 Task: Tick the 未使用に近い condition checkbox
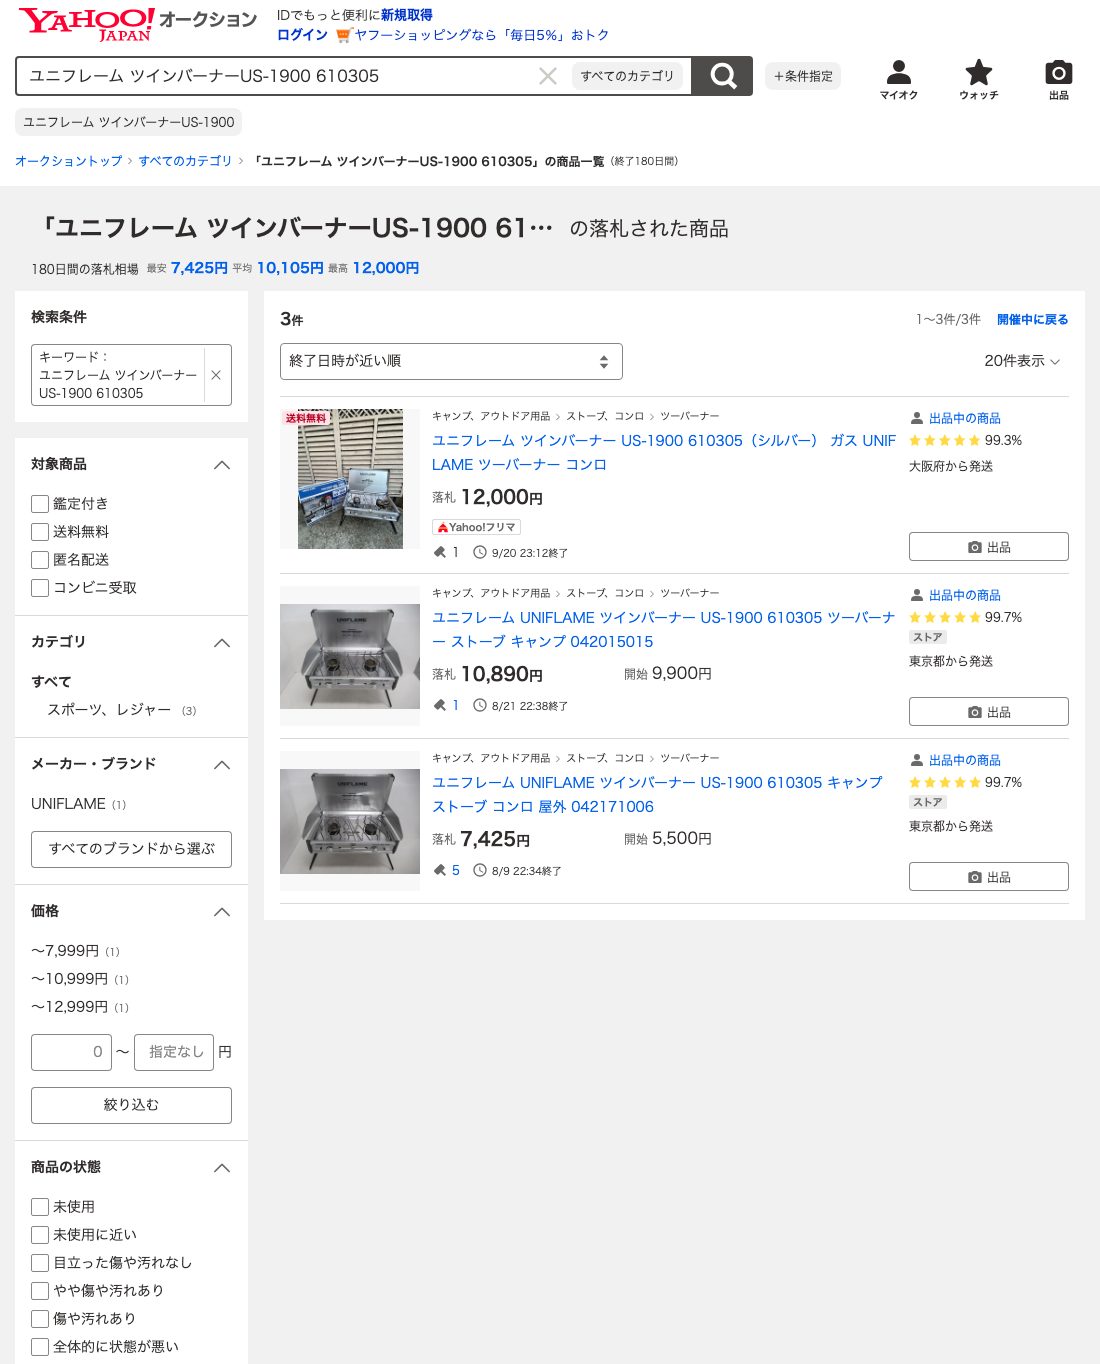[40, 1235]
